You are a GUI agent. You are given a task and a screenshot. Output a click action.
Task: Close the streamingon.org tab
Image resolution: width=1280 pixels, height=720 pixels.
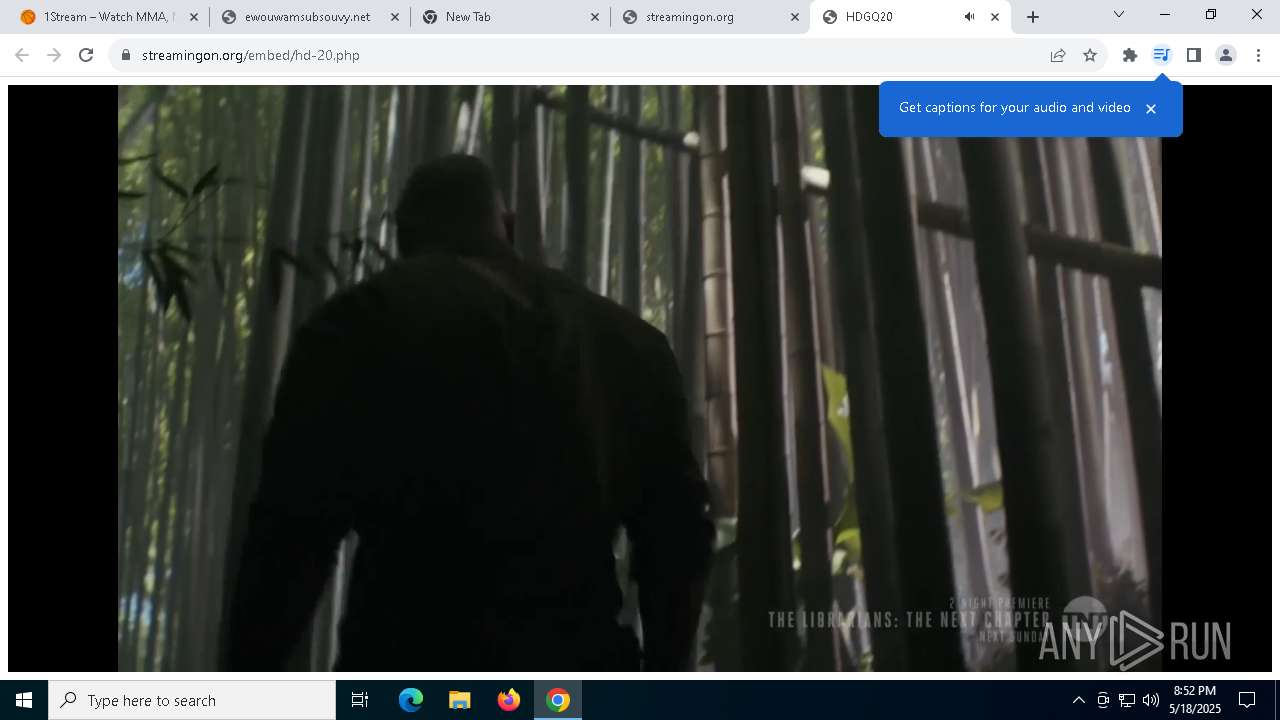(795, 17)
